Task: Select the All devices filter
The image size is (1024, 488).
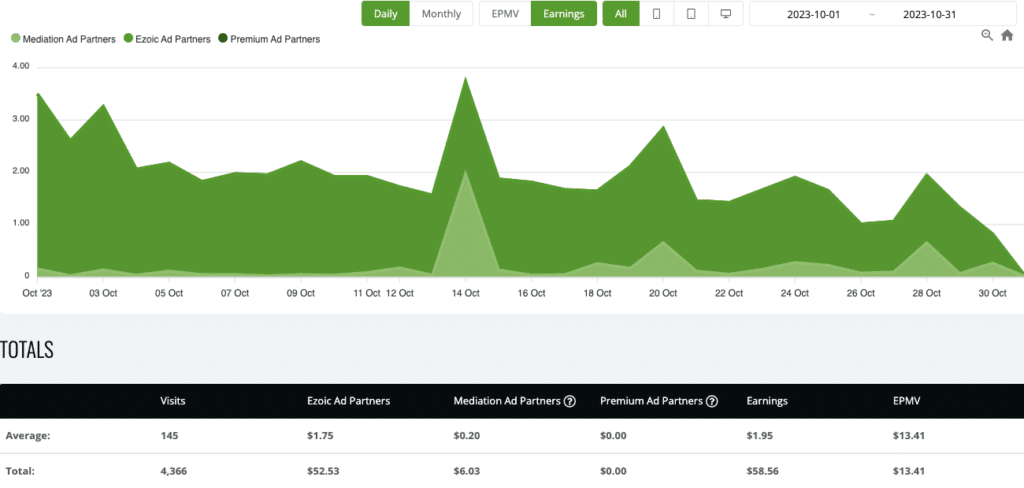Action: [621, 14]
